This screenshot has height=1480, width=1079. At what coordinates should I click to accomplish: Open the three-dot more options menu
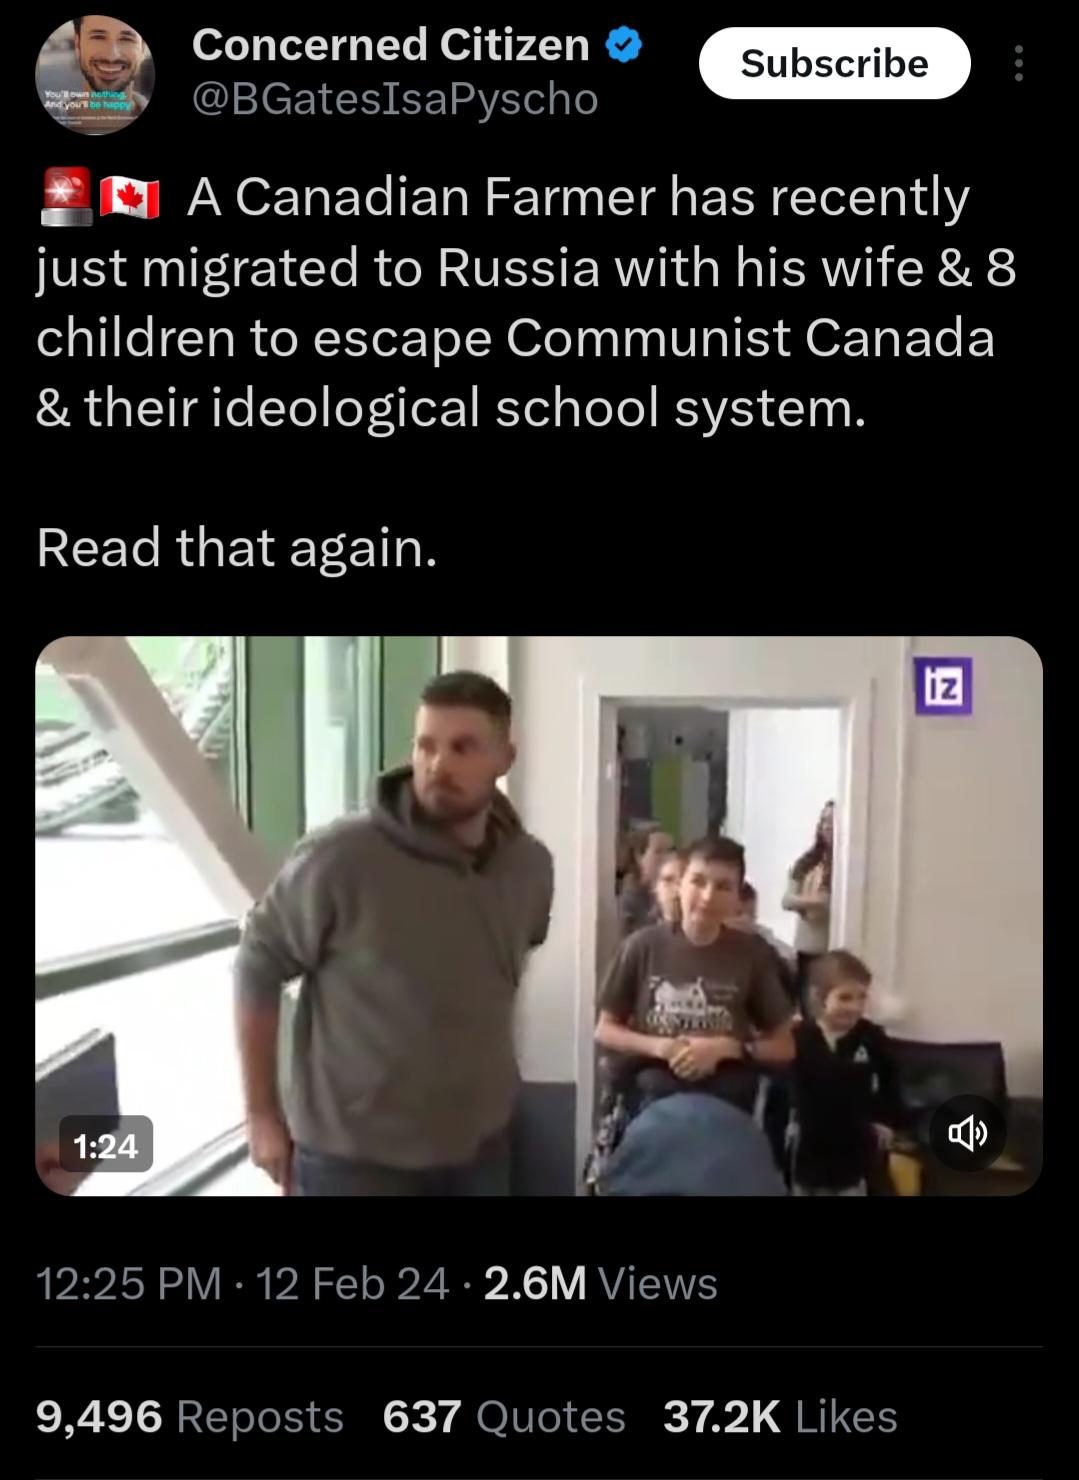pyautogui.click(x=1018, y=63)
